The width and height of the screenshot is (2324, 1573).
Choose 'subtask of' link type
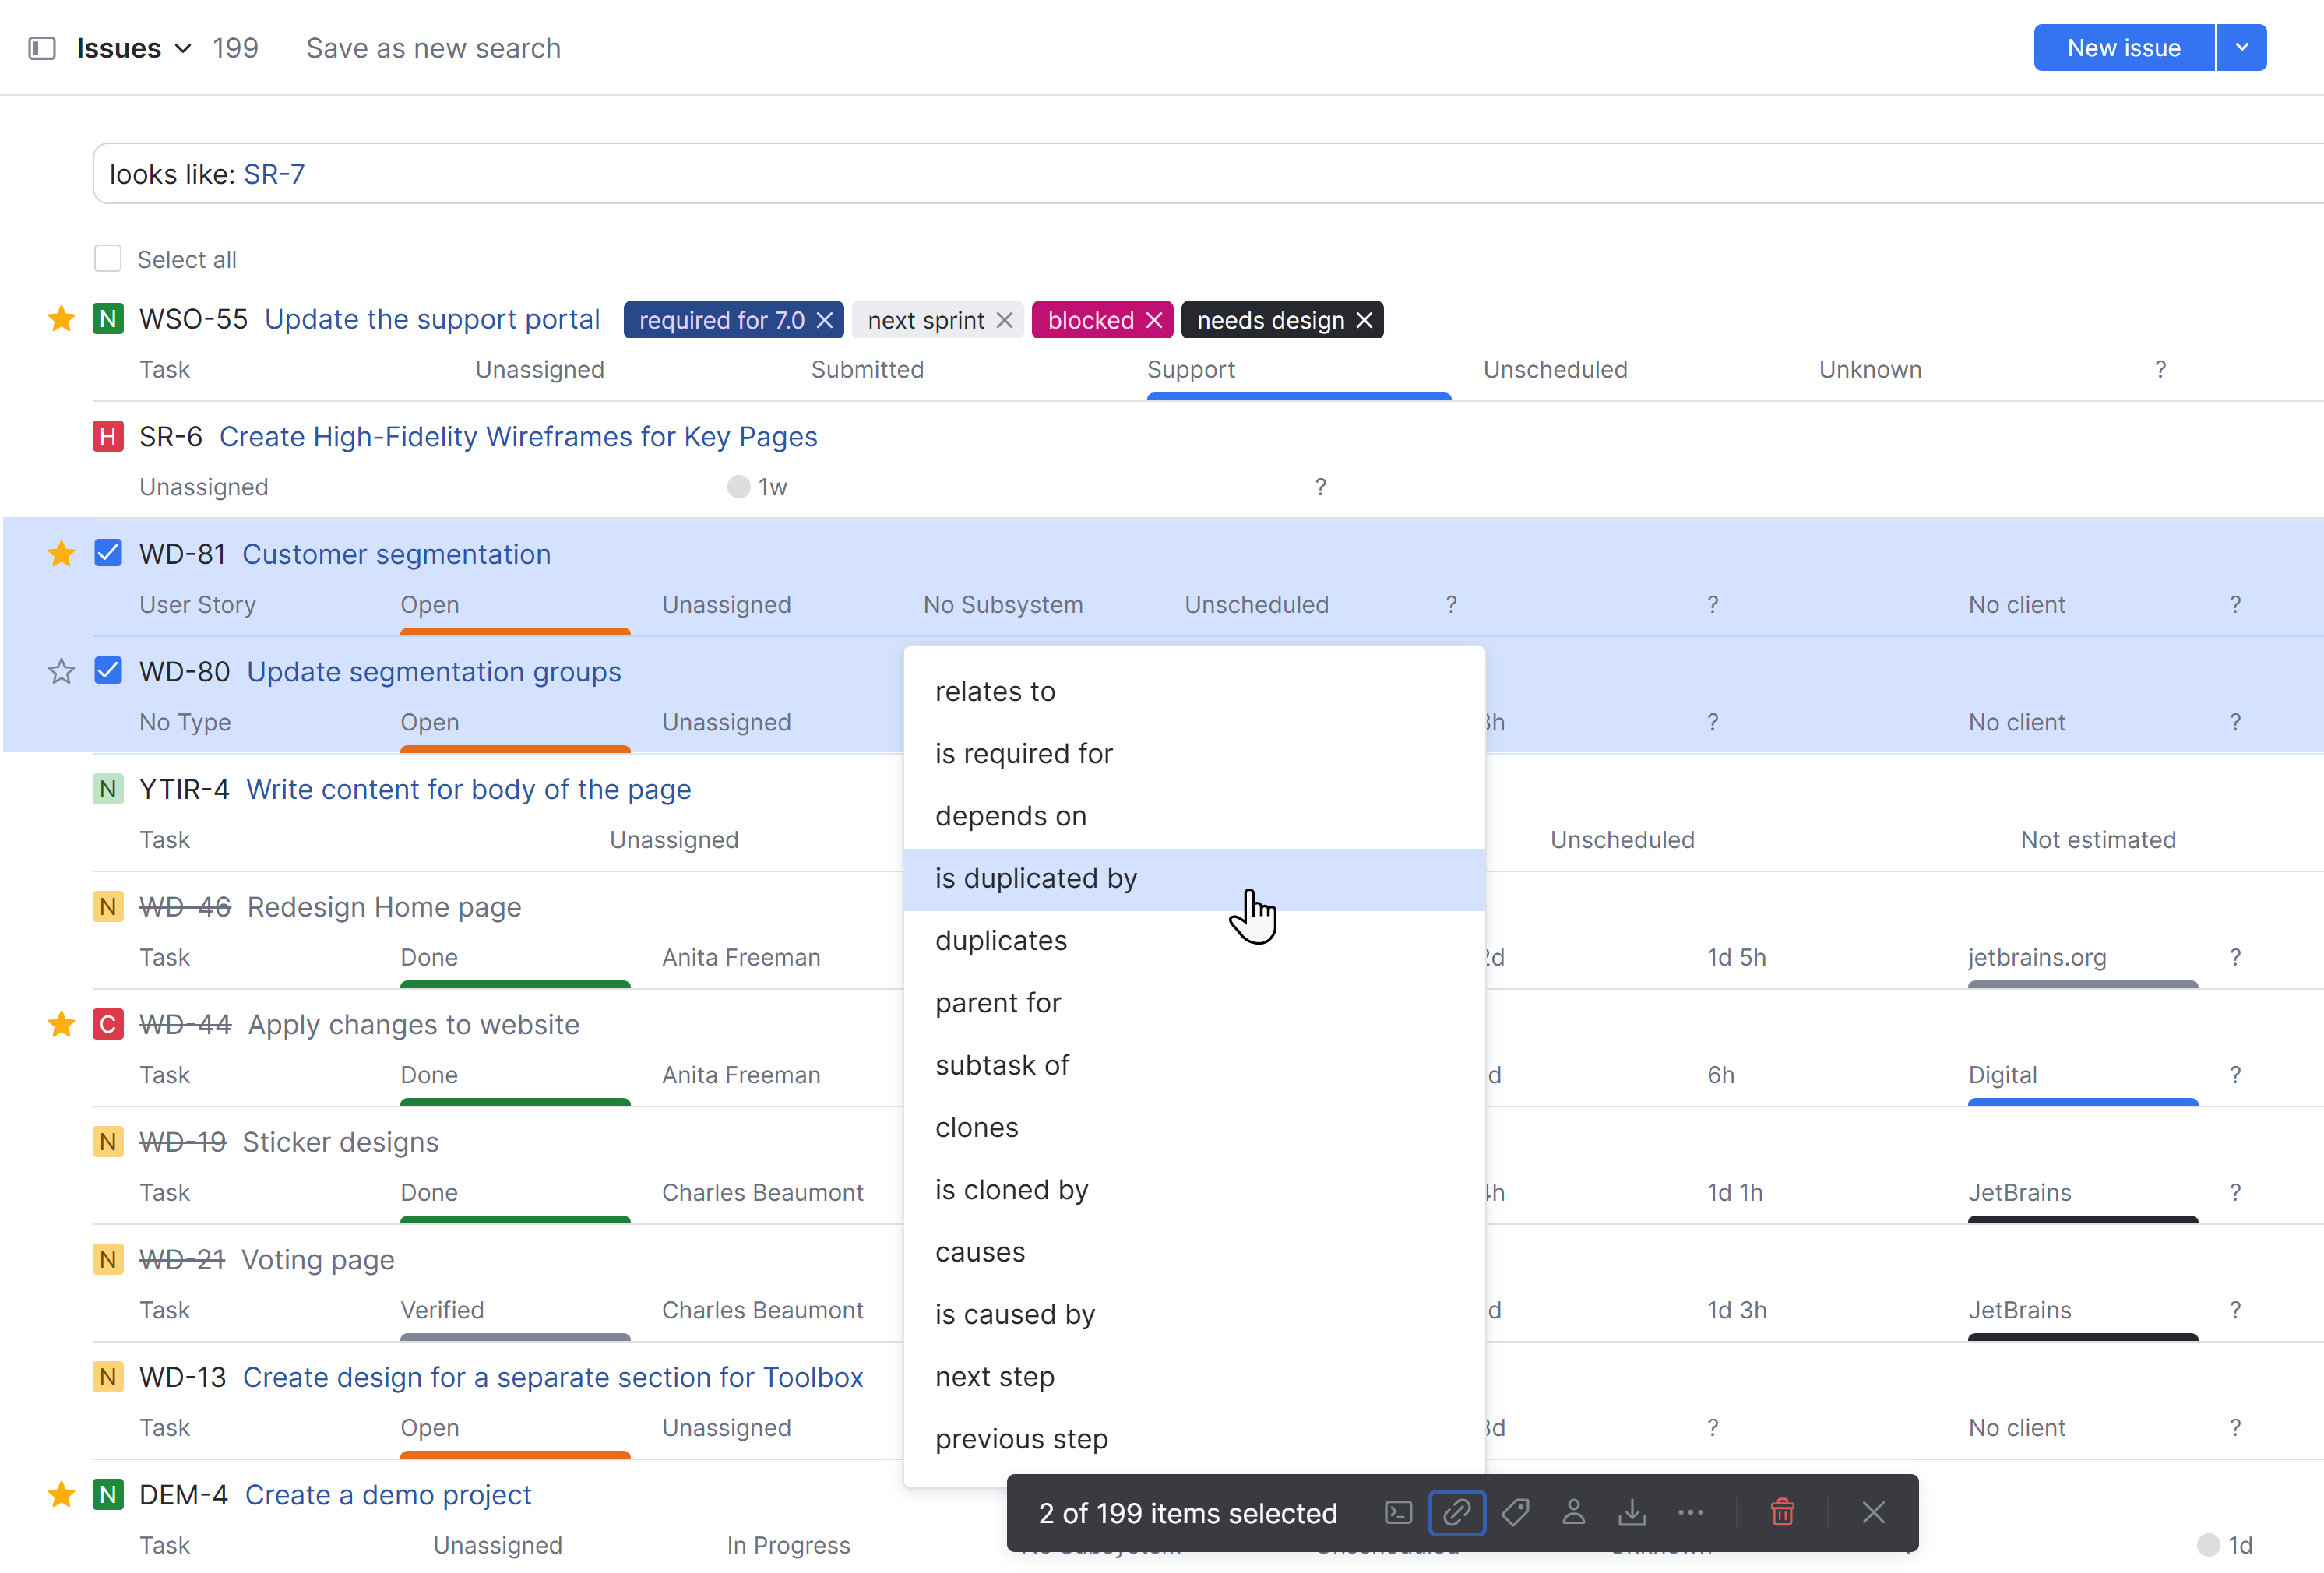coord(1002,1065)
